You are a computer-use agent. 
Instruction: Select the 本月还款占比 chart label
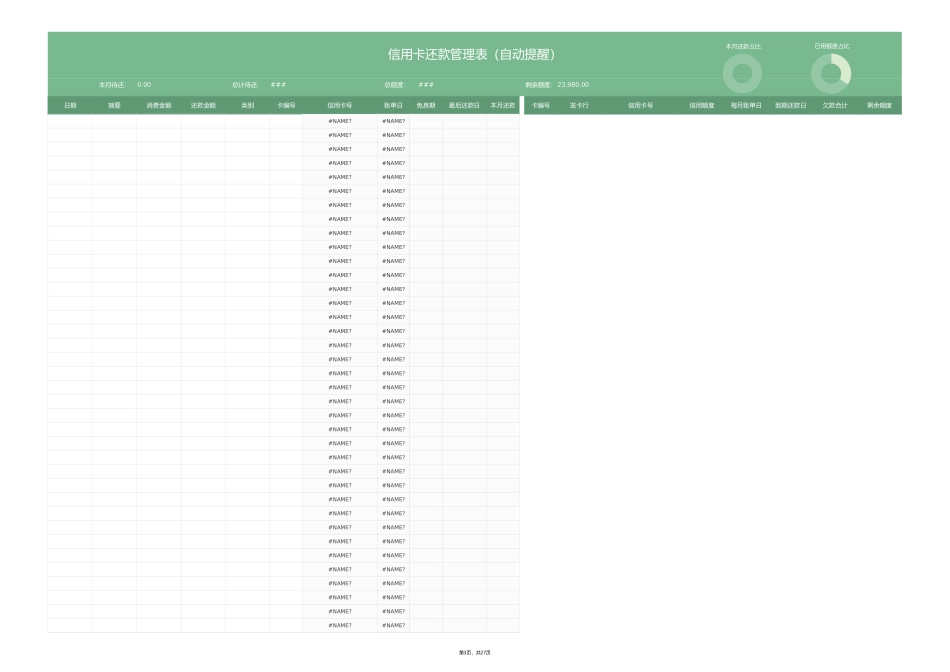743,47
